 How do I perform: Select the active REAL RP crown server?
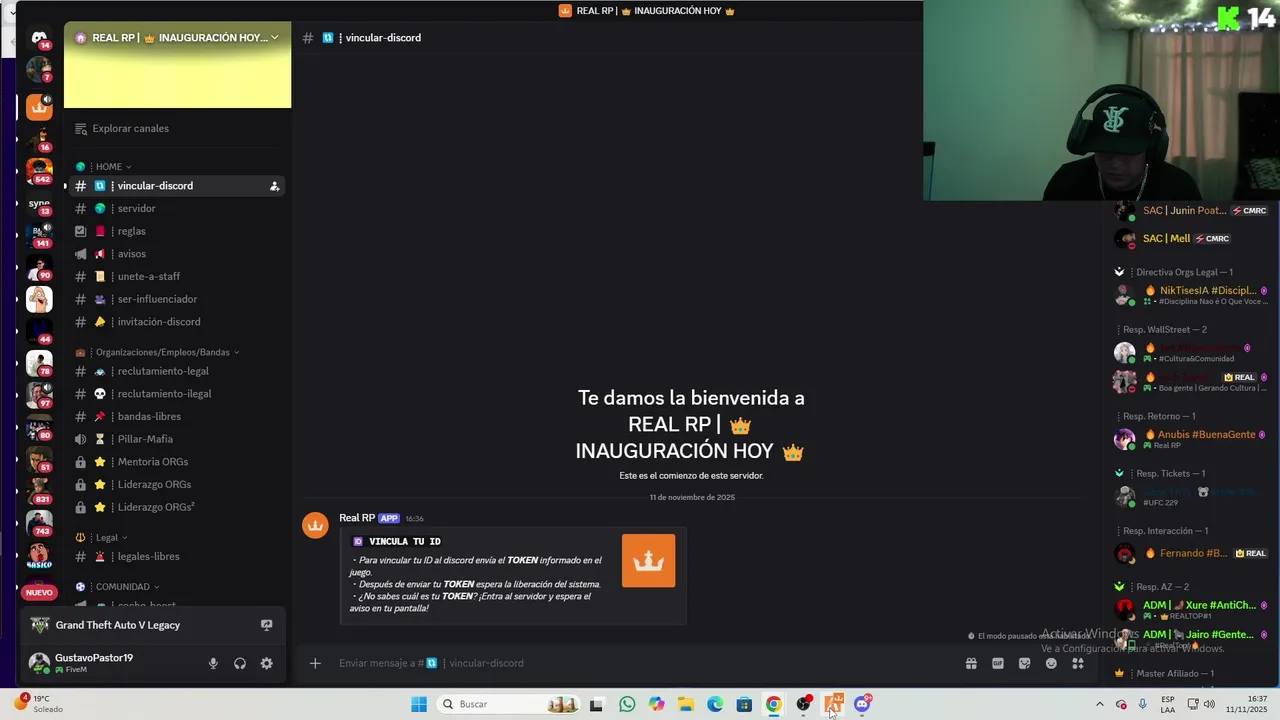coord(39,106)
